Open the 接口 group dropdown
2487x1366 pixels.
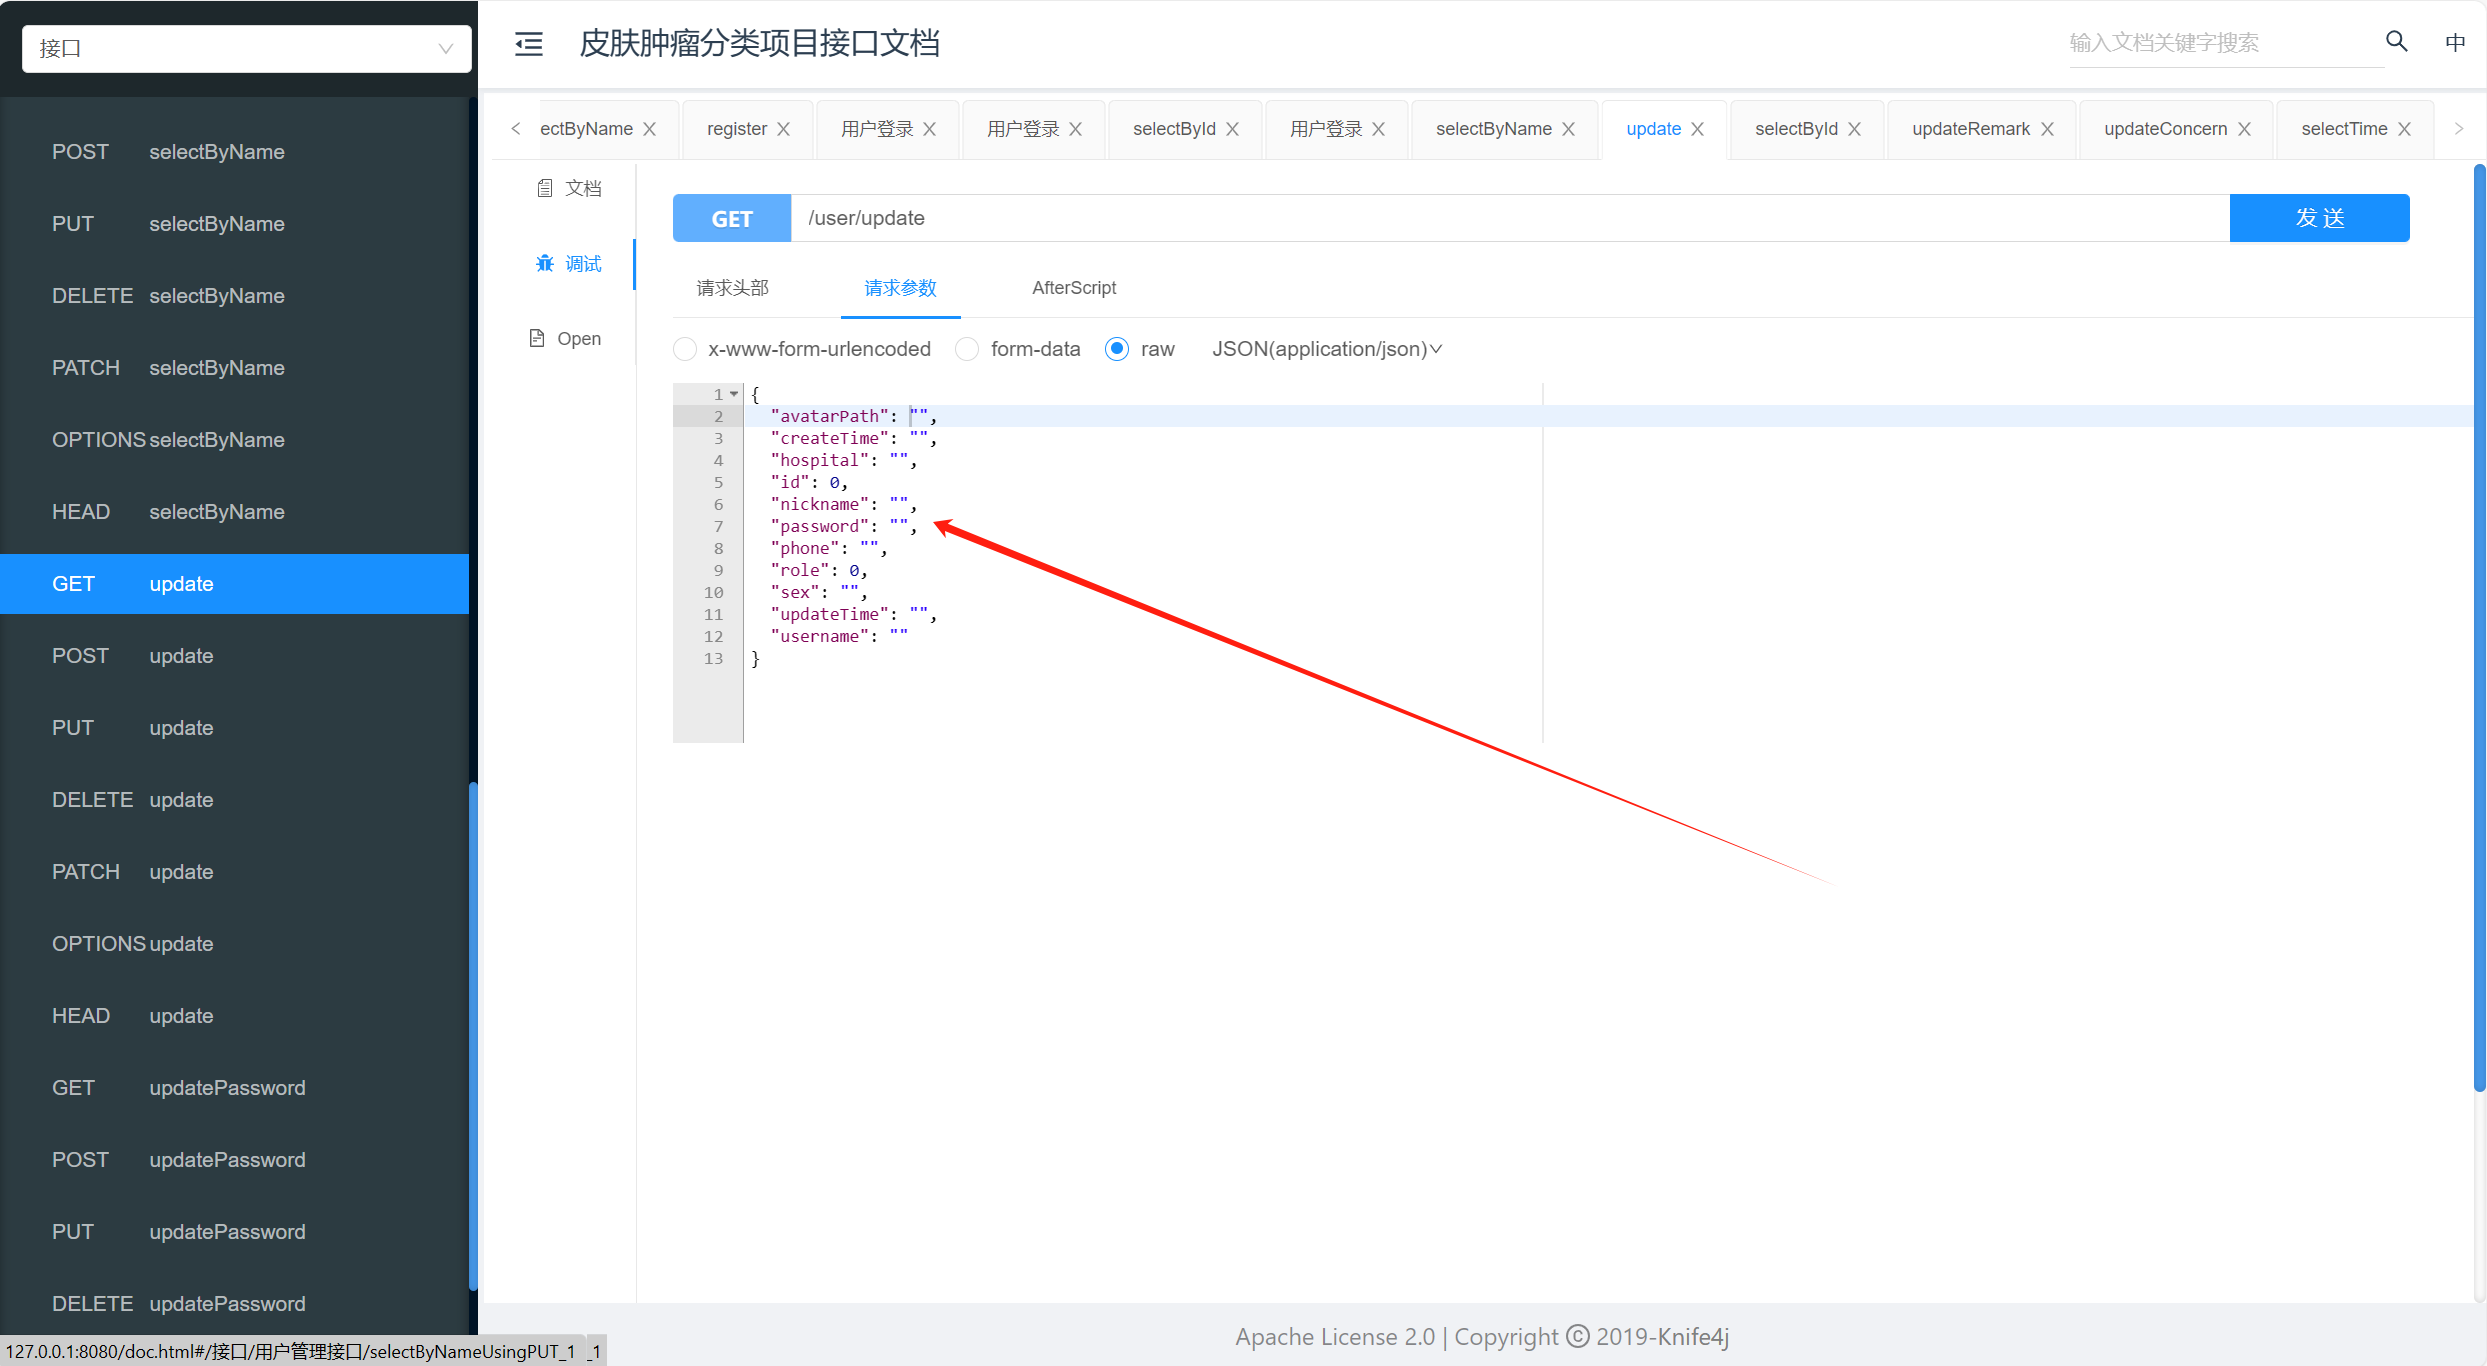pos(246,48)
